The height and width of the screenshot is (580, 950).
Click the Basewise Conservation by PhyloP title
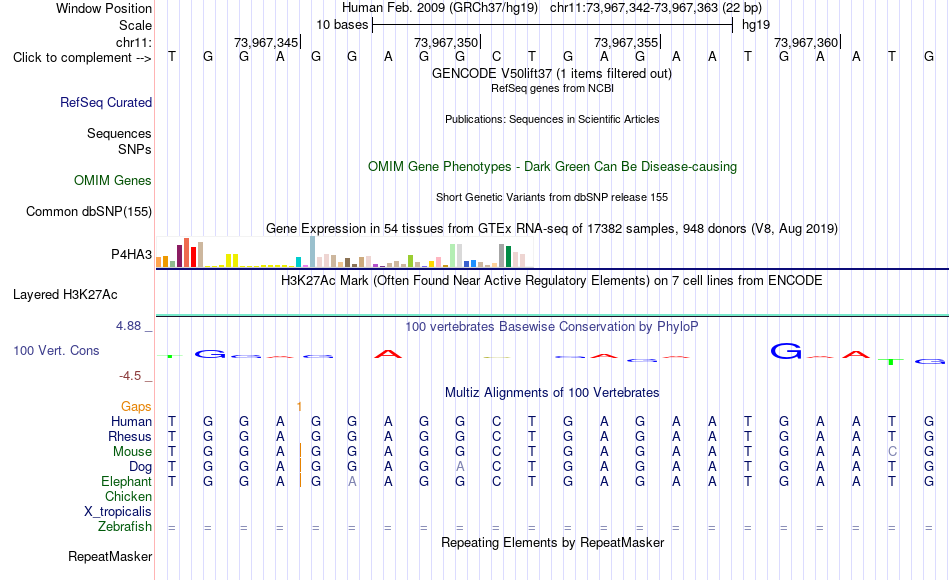[x=552, y=327]
